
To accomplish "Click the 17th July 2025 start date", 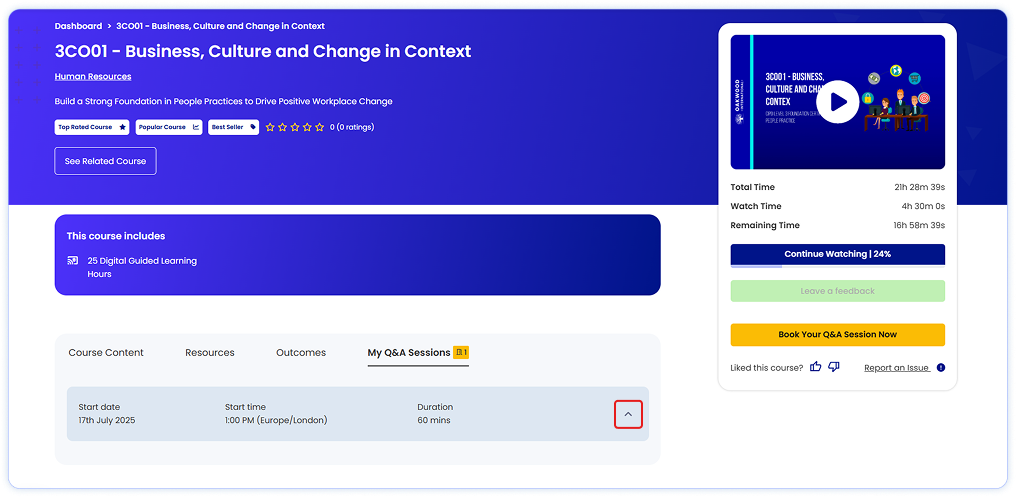I will (x=107, y=420).
